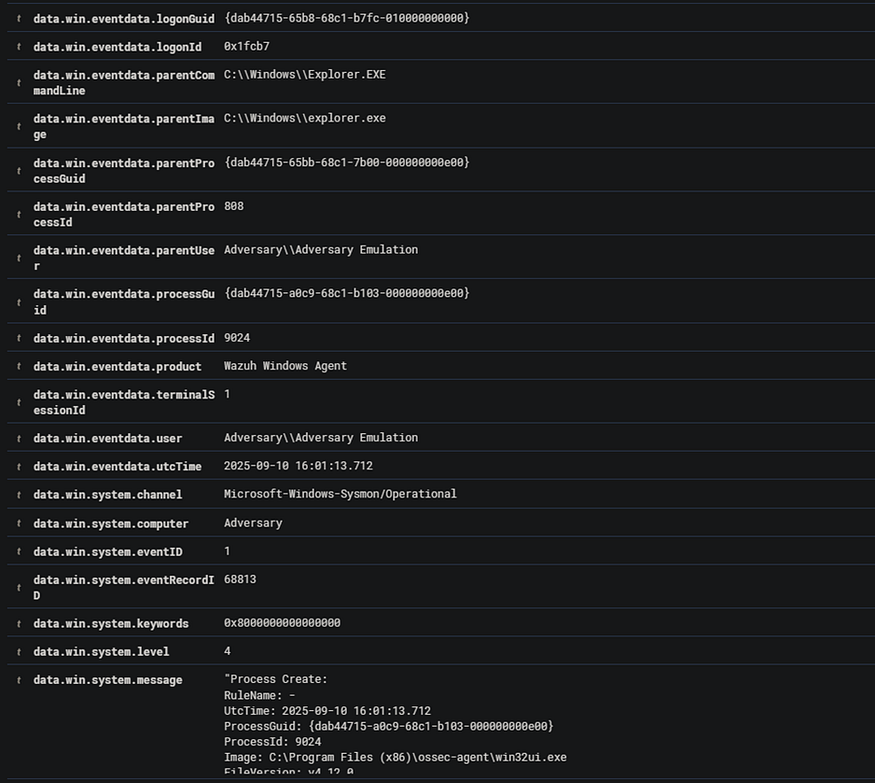Image resolution: width=875 pixels, height=783 pixels.
Task: Click the type icon beside data.win.eventdata.user
Action: coord(19,438)
